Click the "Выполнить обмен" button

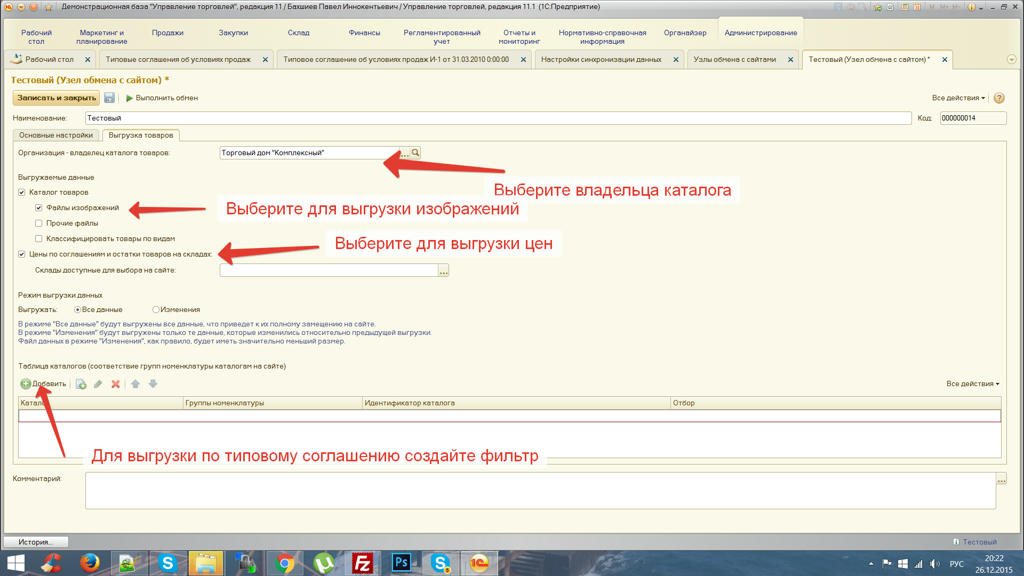coord(161,98)
